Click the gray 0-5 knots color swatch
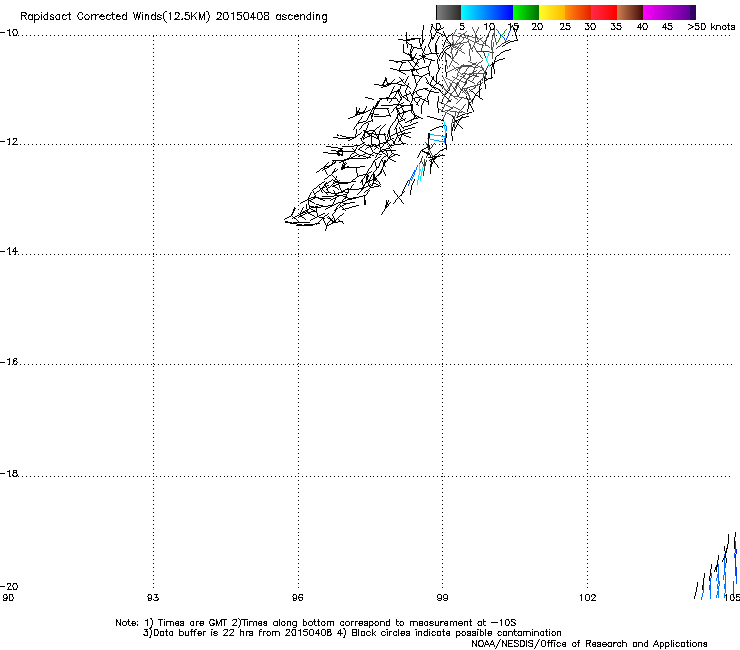The image size is (740, 650). (448, 12)
